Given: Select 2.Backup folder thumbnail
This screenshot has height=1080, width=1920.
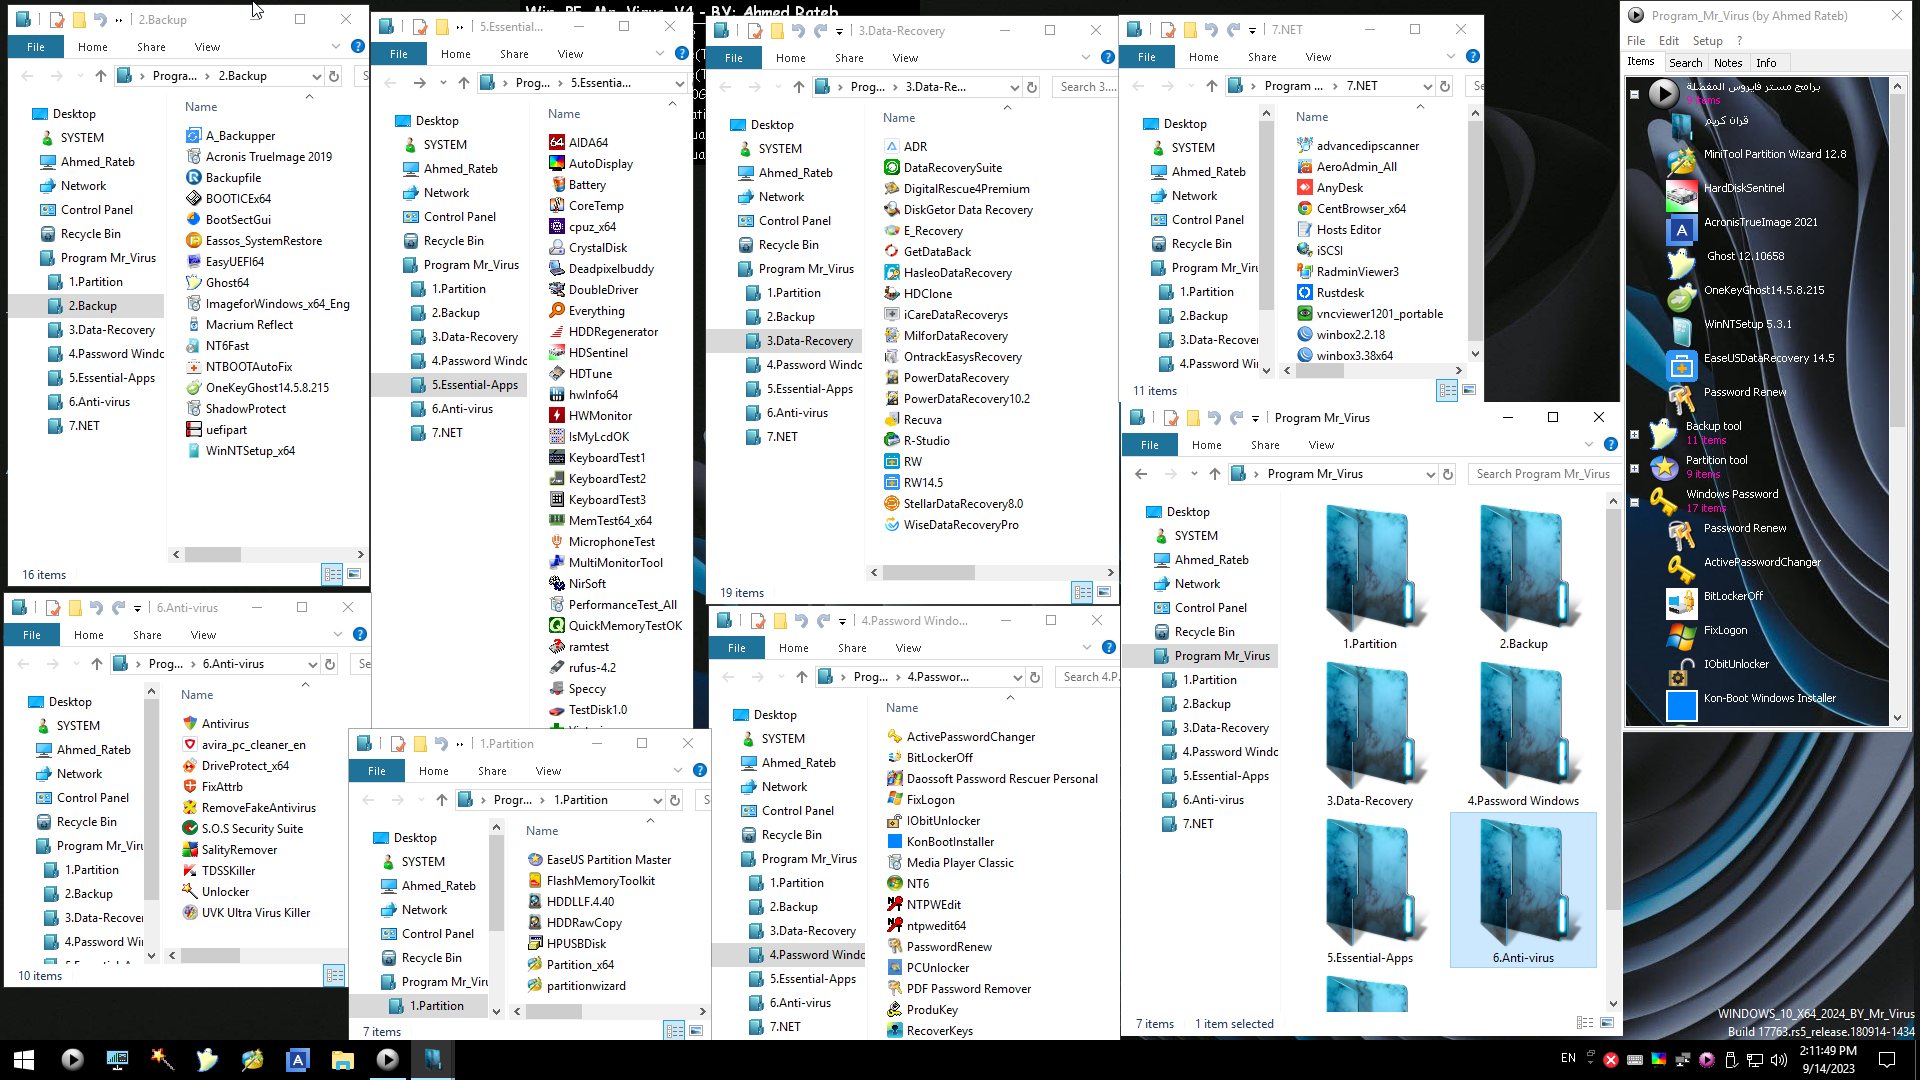Looking at the screenshot, I should pos(1523,578).
